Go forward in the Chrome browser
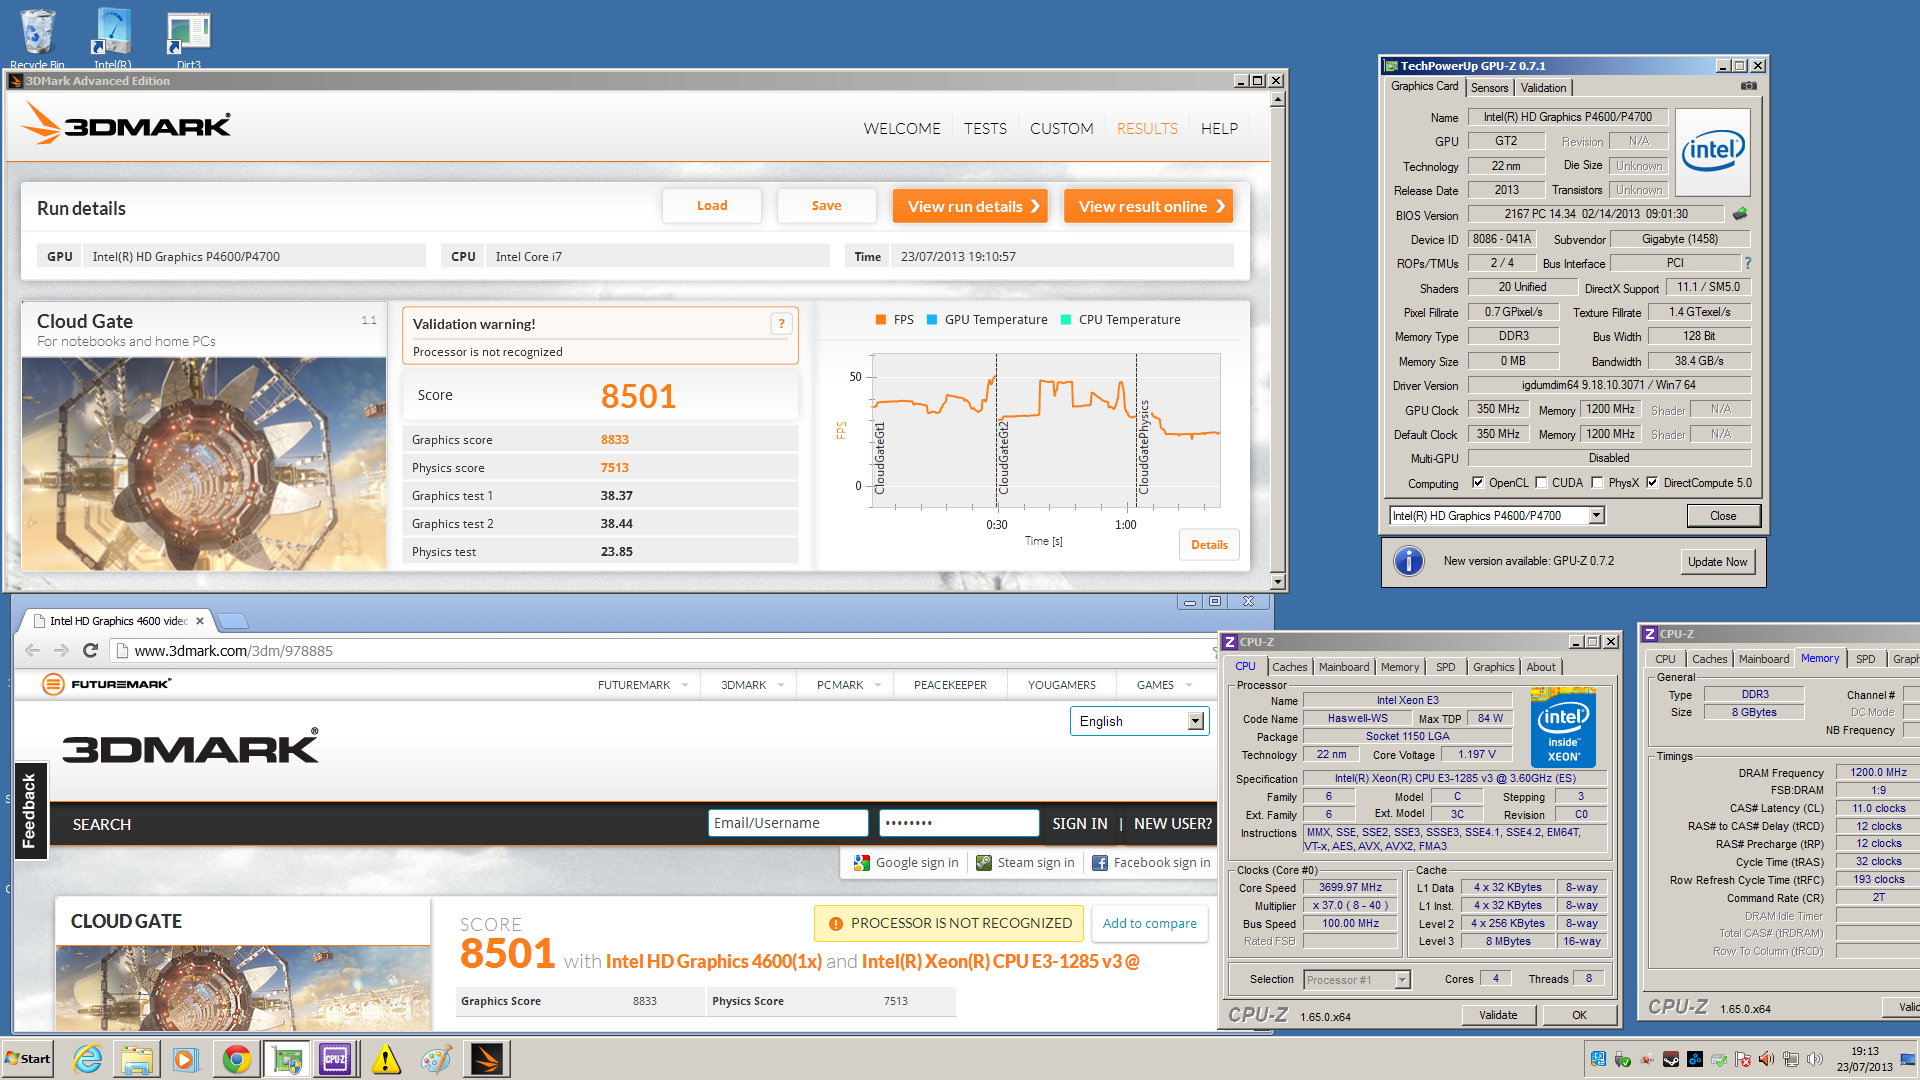The height and width of the screenshot is (1080, 1920). point(61,651)
